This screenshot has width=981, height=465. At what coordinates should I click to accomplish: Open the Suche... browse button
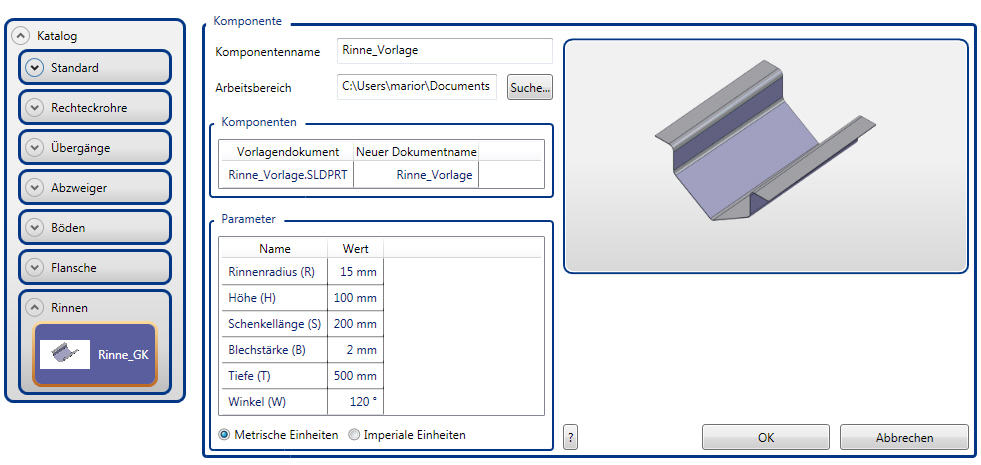530,88
